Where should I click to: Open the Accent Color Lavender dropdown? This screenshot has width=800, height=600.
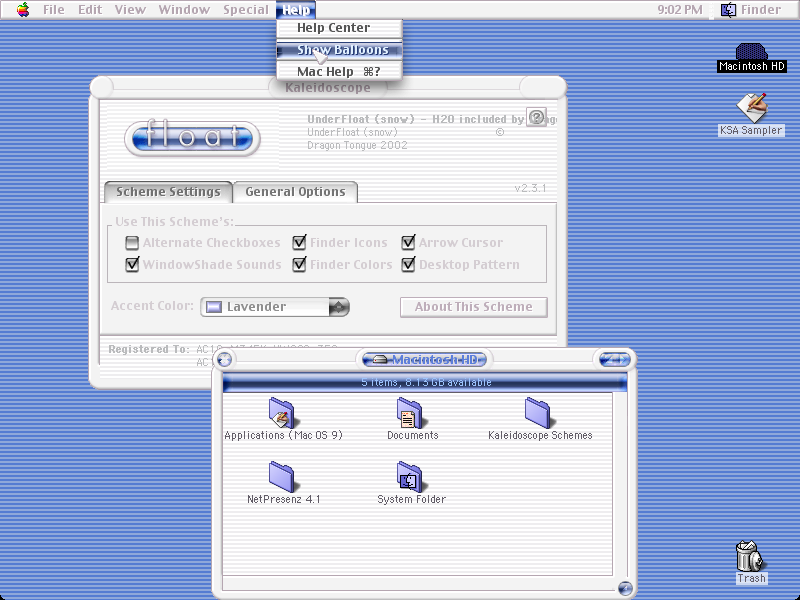pos(275,307)
